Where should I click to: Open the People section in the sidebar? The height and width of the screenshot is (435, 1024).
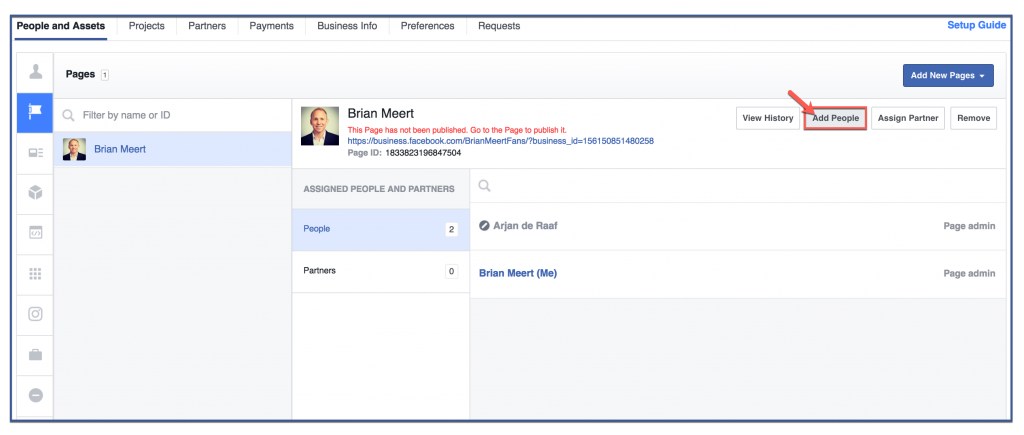click(35, 72)
